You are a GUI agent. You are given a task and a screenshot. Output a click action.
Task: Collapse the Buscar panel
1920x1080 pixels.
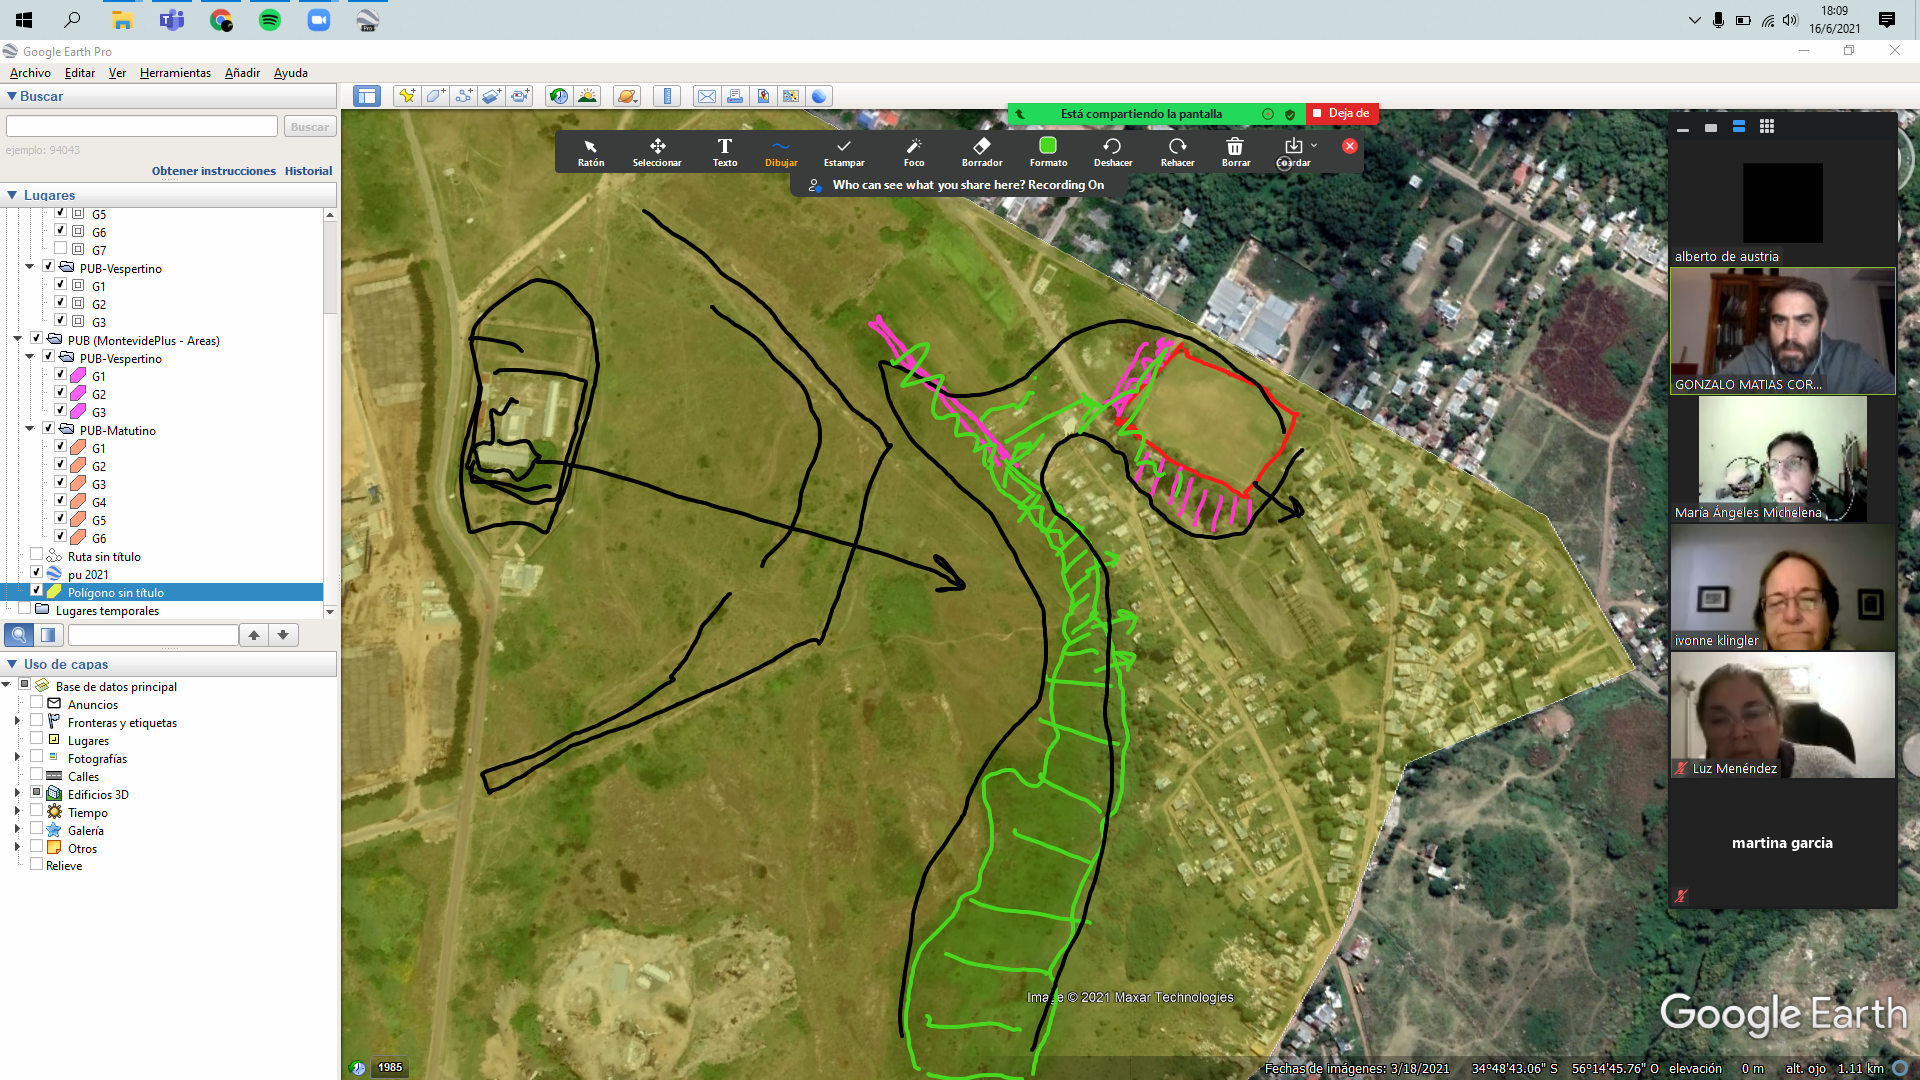(x=12, y=96)
